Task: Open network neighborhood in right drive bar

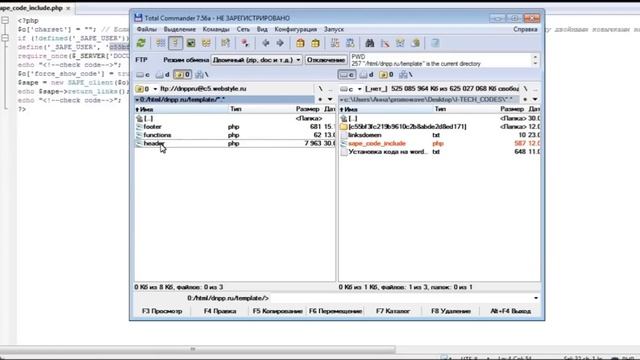Action: (x=405, y=75)
